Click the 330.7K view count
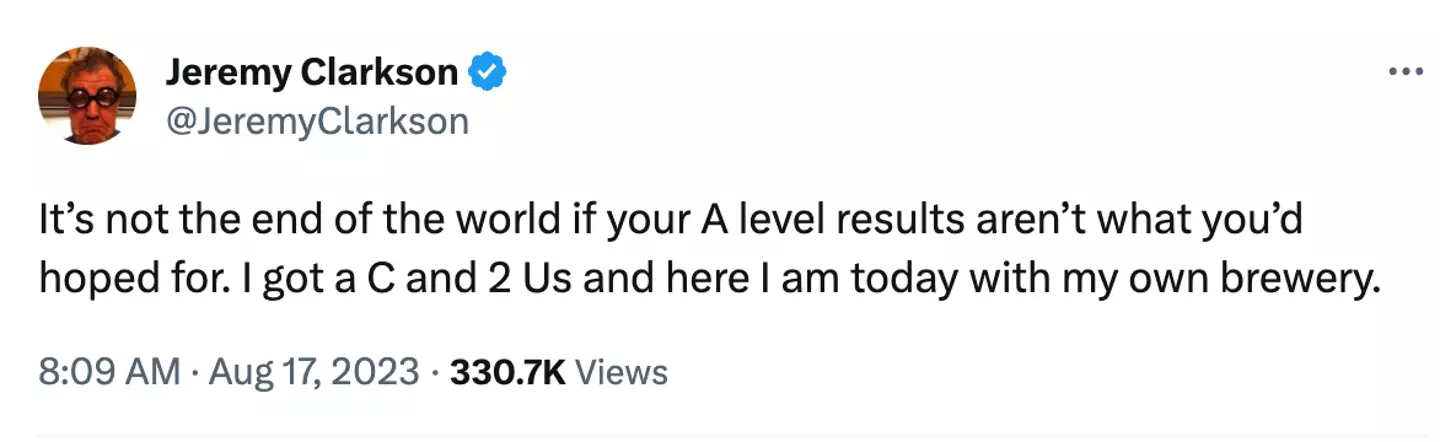This screenshot has width=1440, height=442. click(x=508, y=372)
